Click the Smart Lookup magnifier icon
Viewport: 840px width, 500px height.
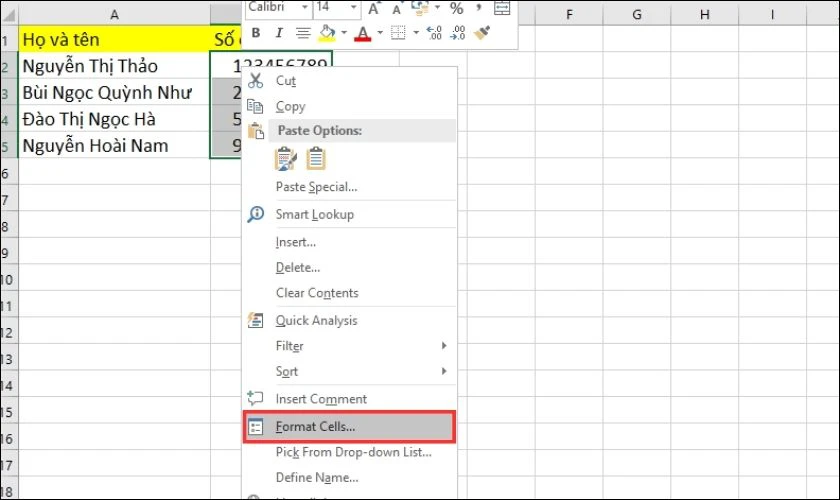pyautogui.click(x=256, y=214)
